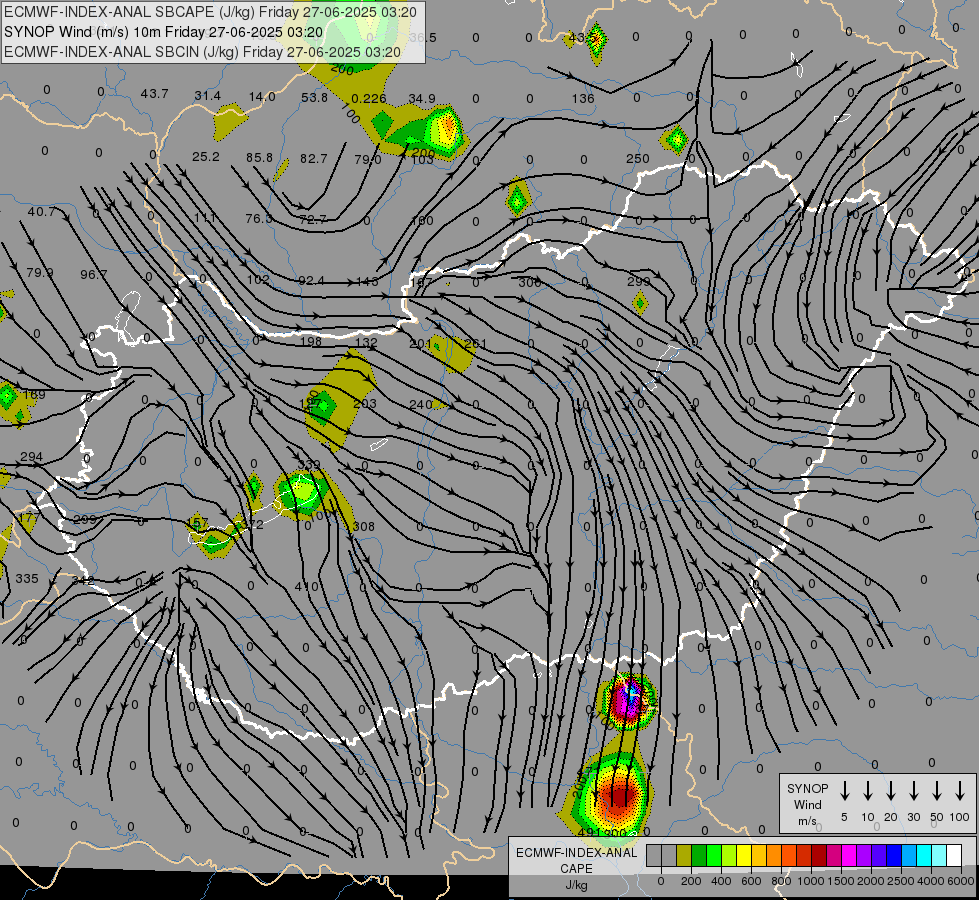Click the 100 m/s wind arrow in the legend

click(960, 790)
